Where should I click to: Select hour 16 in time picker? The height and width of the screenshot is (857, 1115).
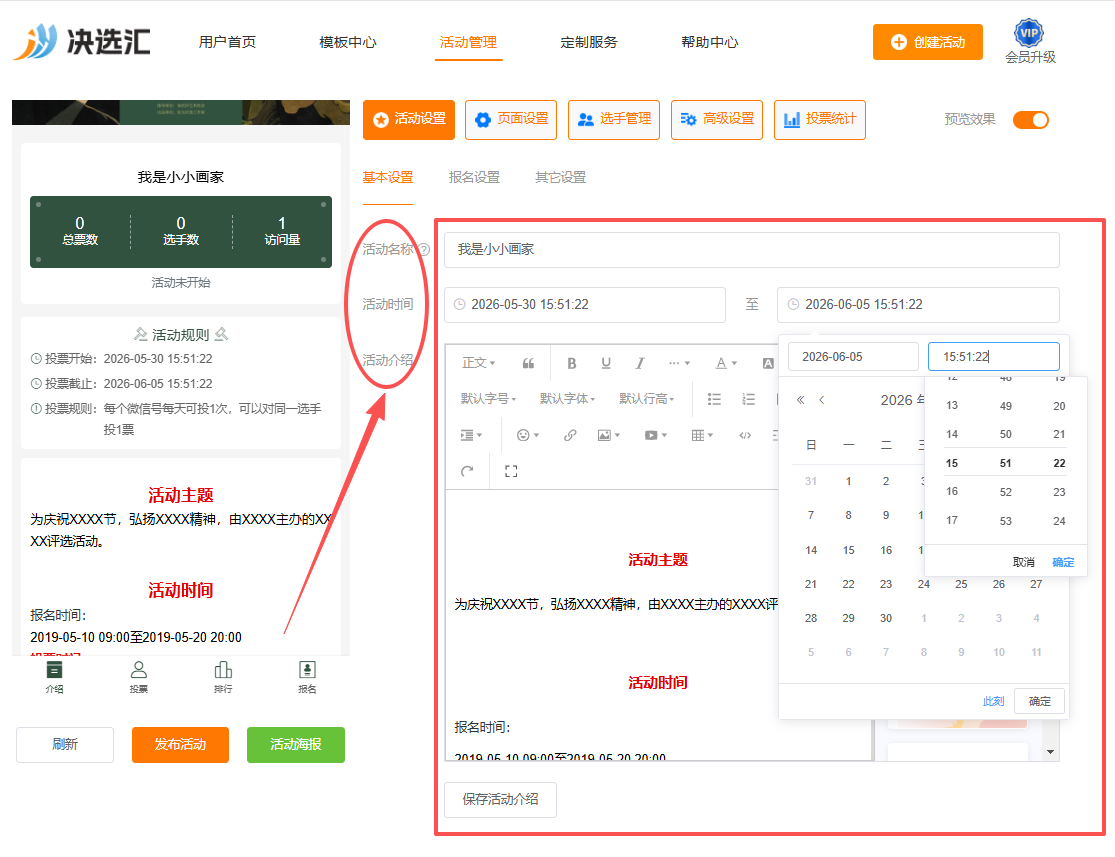pyautogui.click(x=952, y=491)
